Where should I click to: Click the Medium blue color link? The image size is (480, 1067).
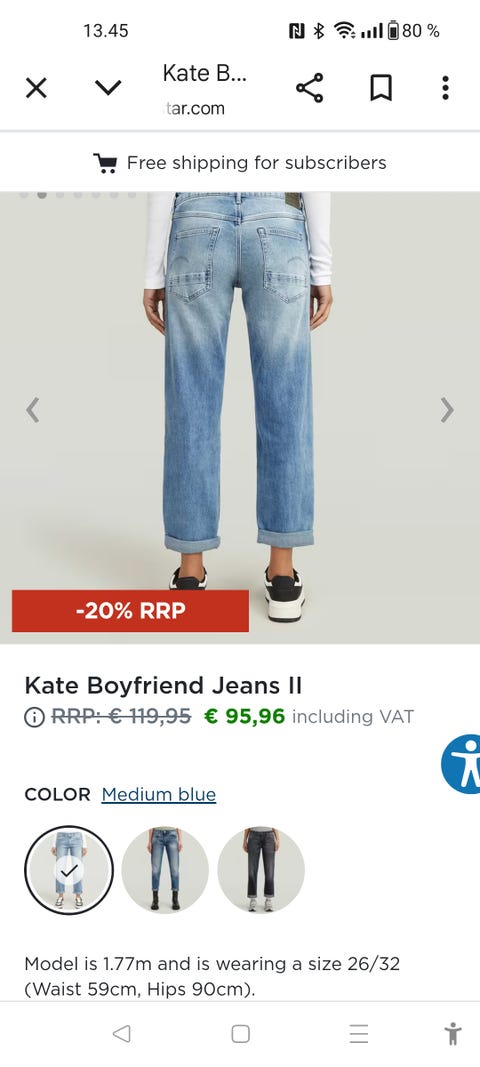click(159, 795)
